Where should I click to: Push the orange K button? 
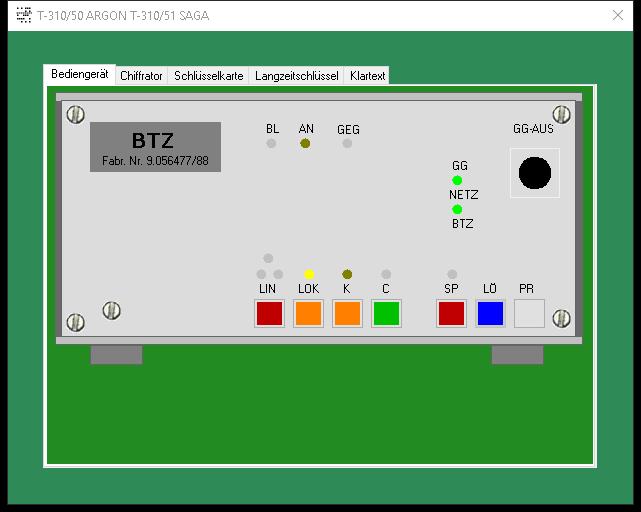[347, 313]
